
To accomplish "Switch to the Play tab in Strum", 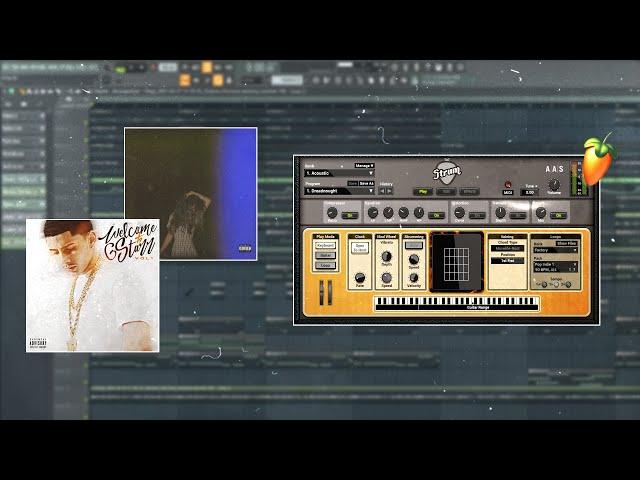I will (x=423, y=190).
